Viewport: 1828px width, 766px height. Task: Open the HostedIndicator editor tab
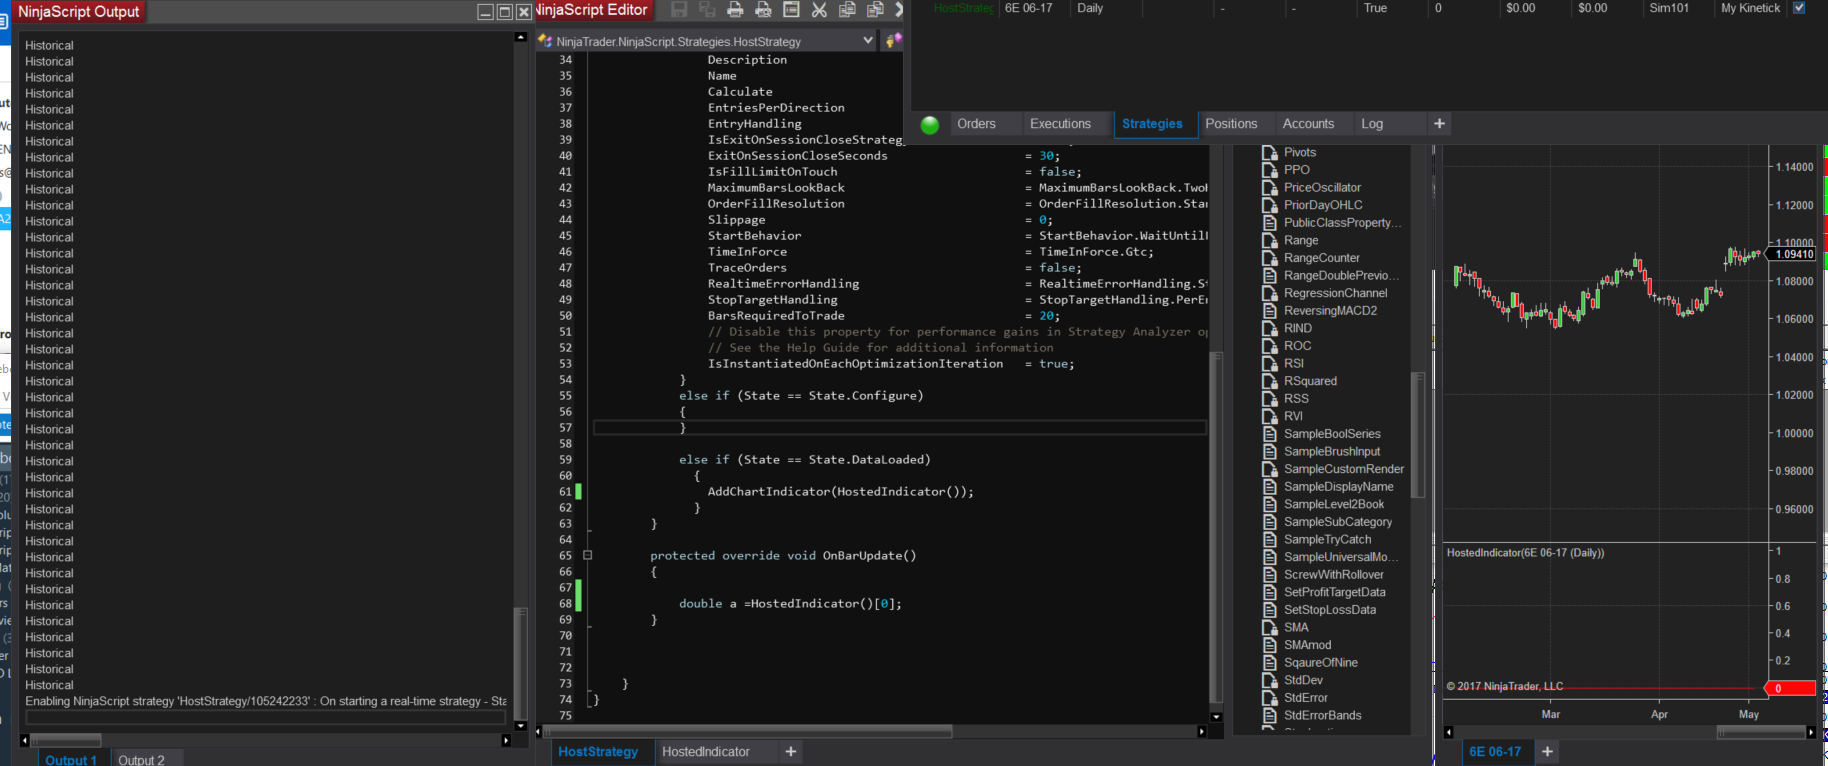click(x=706, y=752)
